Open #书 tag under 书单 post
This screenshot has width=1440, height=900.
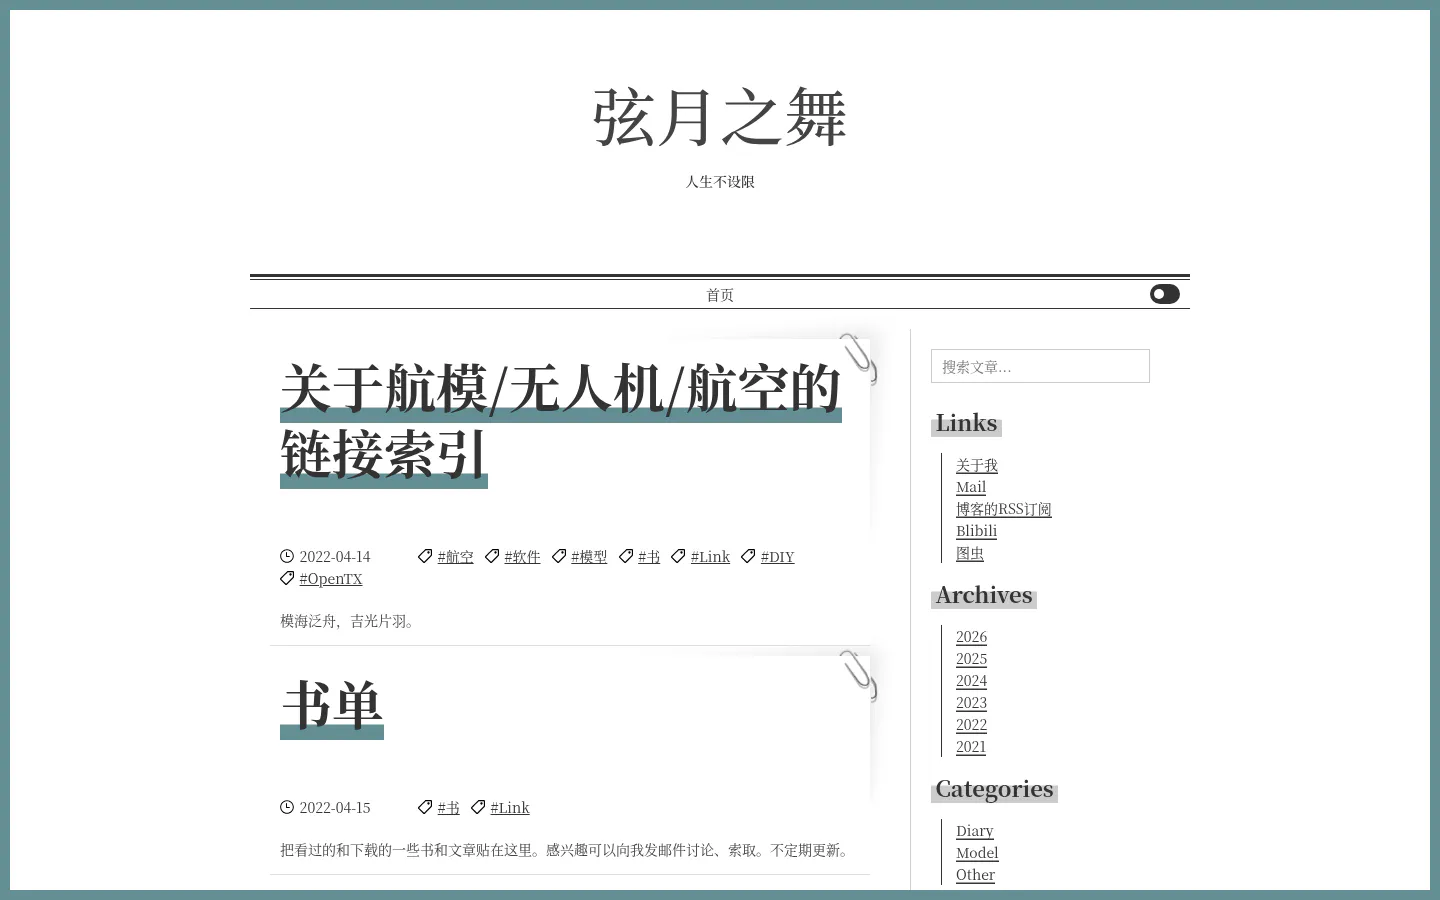449,808
